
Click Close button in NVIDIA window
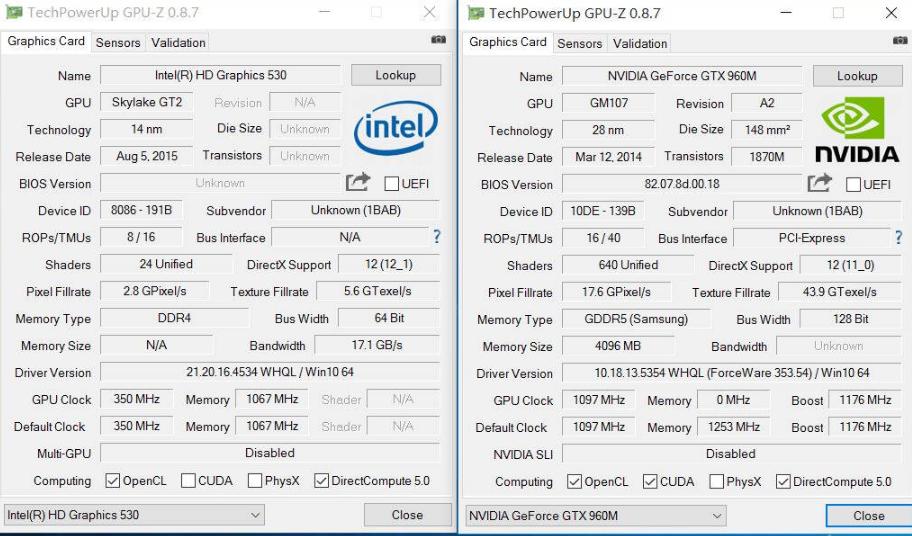click(868, 516)
